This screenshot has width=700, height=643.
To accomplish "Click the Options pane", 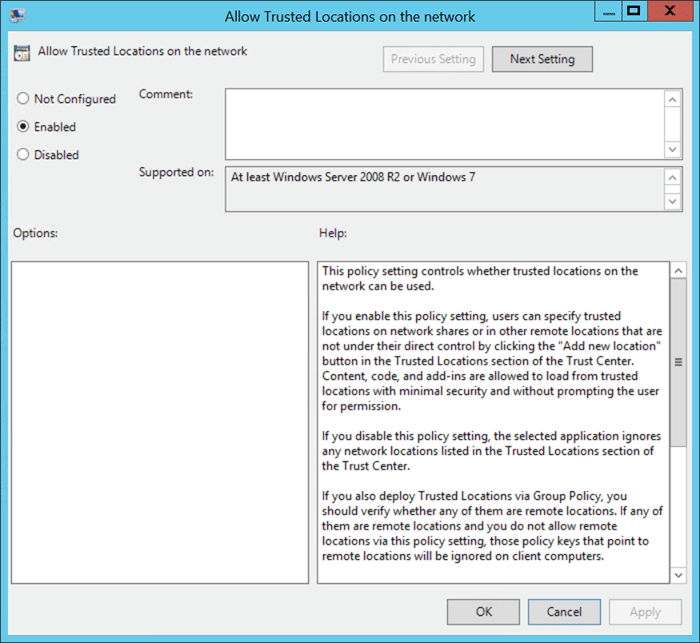I will coord(160,422).
